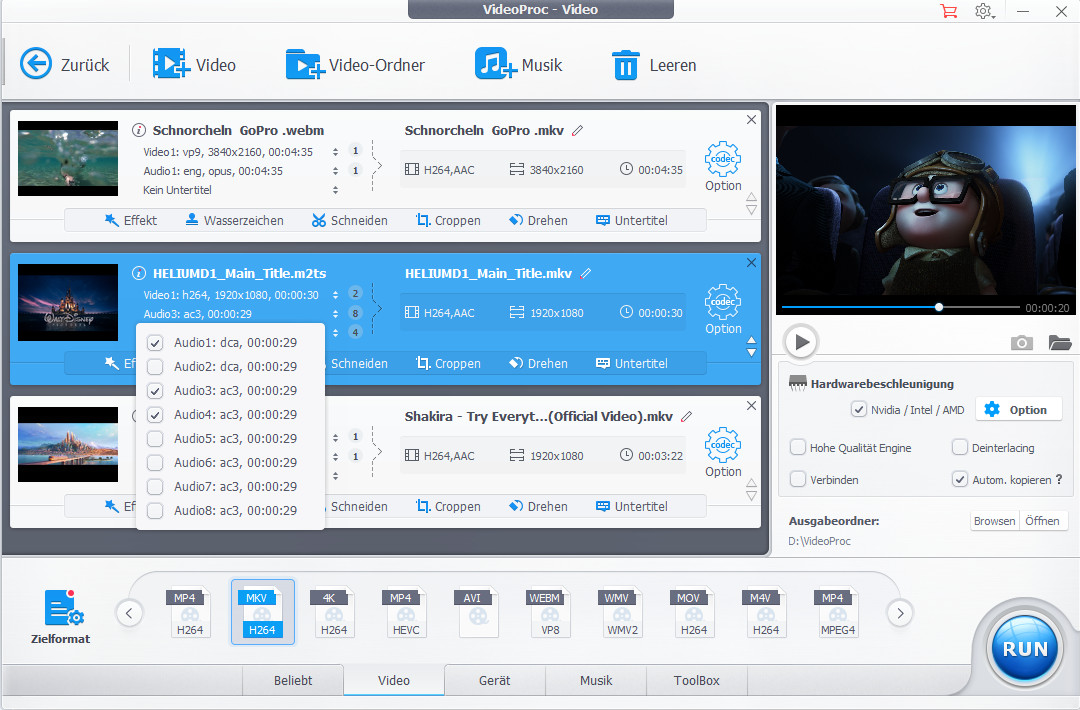1080x710 pixels.
Task: Toggle the Hohe Qualität Engine checkbox
Action: (x=798, y=448)
